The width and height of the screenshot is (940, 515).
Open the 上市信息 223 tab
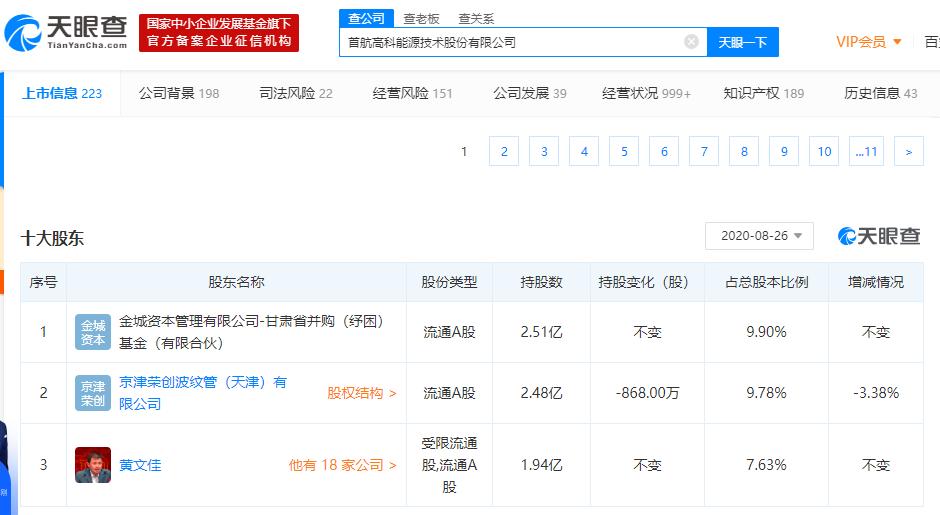coord(62,94)
